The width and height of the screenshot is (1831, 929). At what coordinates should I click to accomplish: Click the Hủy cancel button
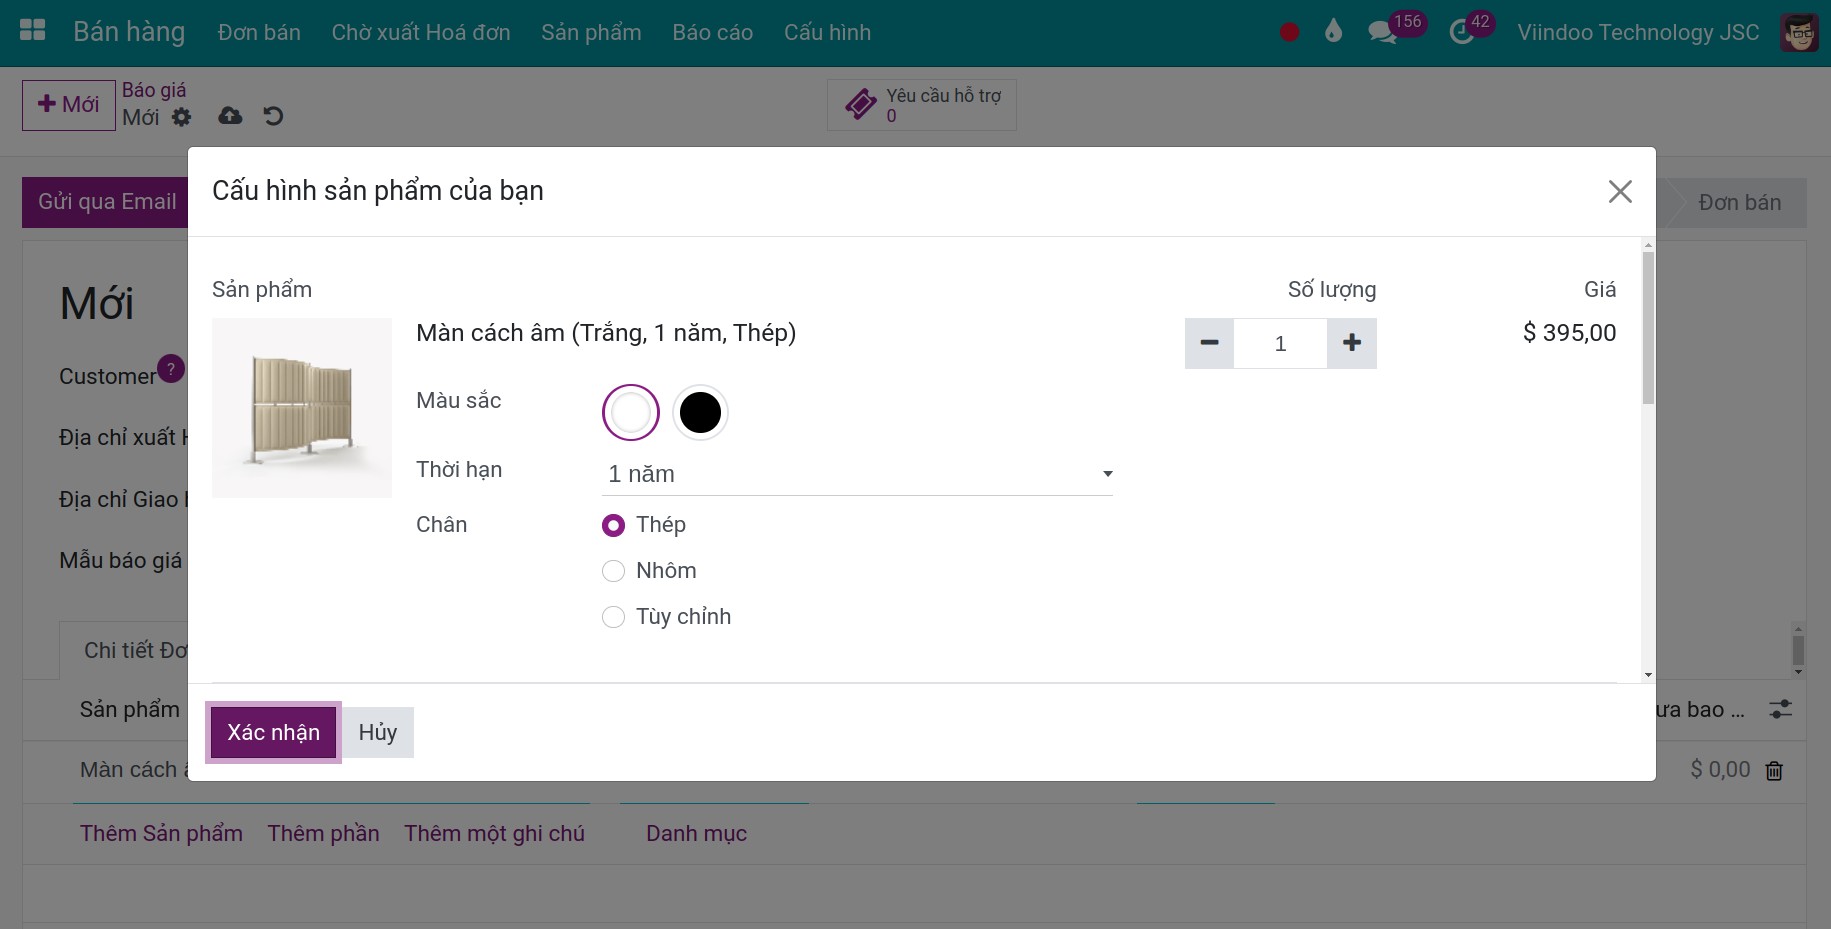[378, 732]
